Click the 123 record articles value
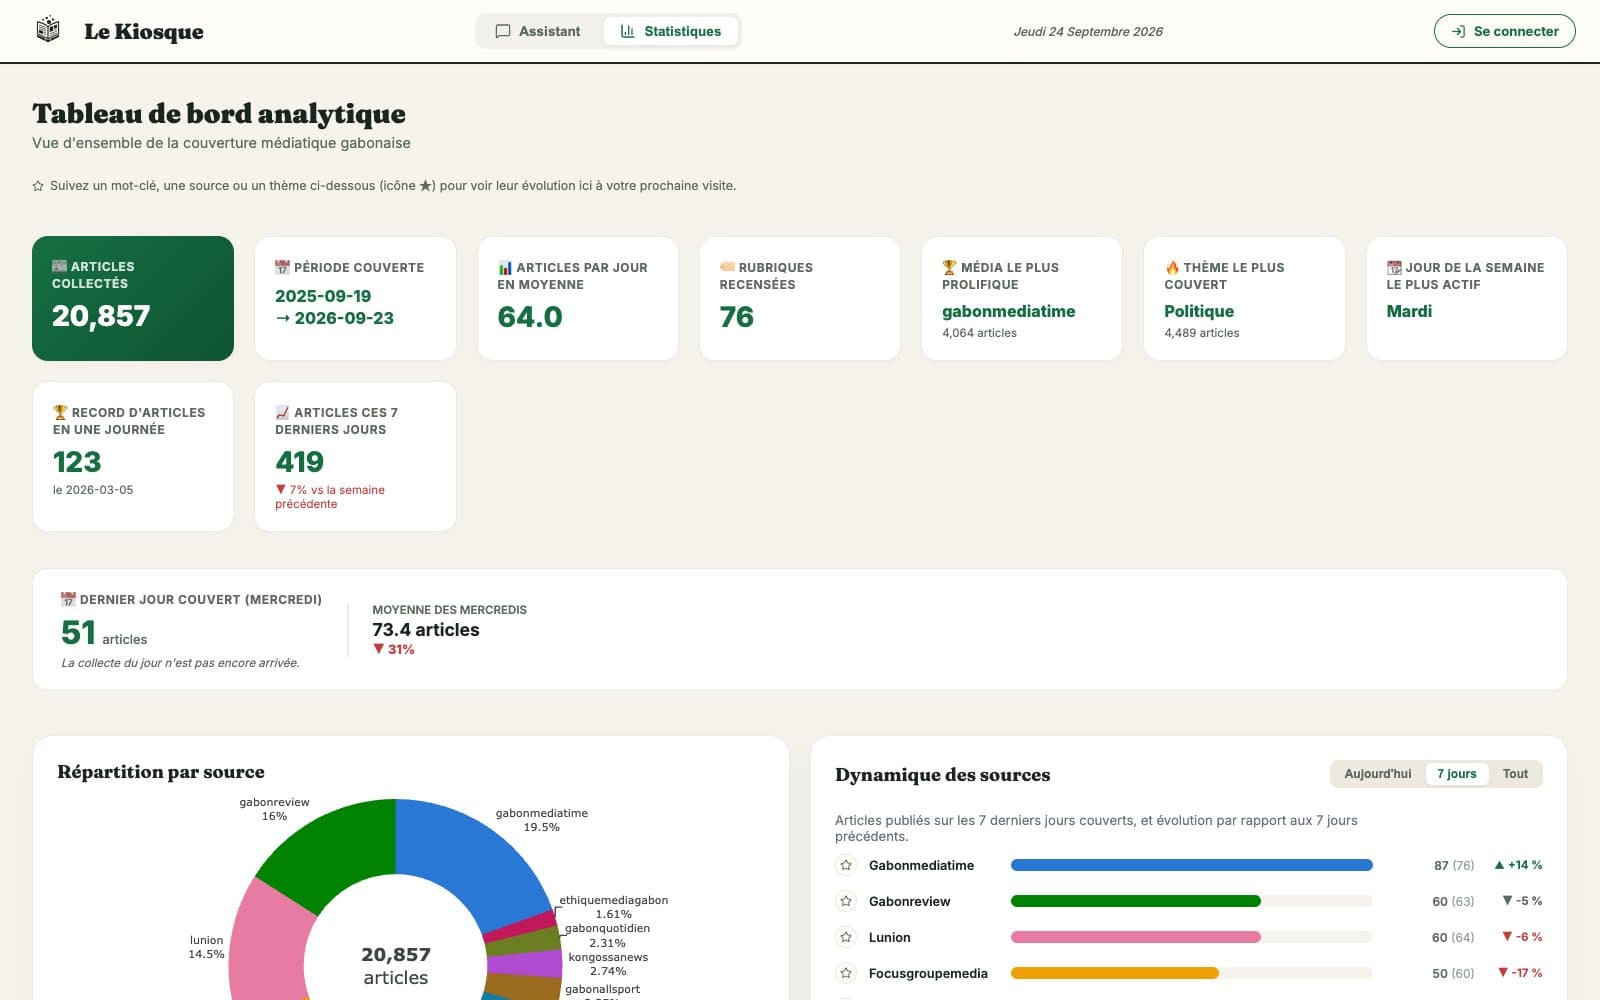 (77, 462)
